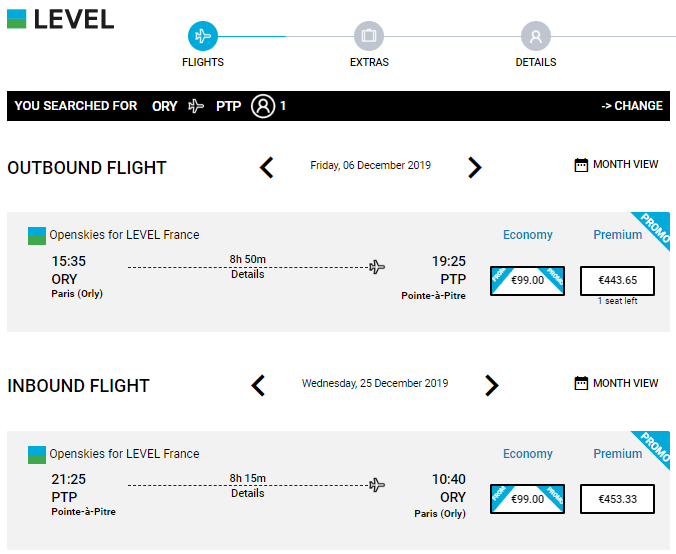Select outbound Premium fare €443.65
Screen dimensions: 676x554
[617, 281]
